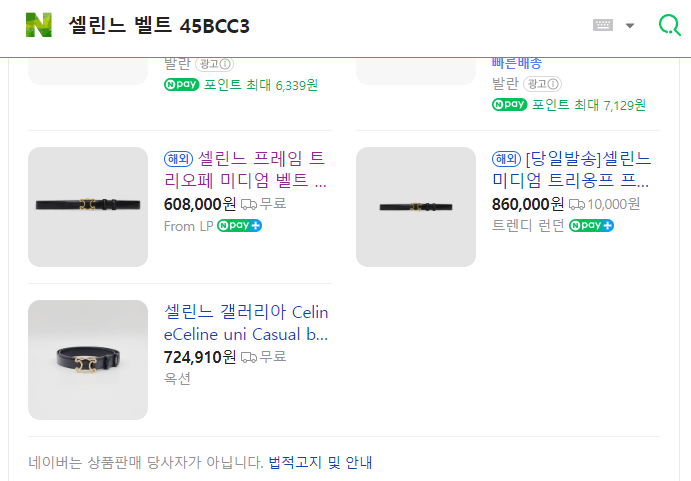Click the 608,000원 belt thumbnail

pyautogui.click(x=88, y=206)
